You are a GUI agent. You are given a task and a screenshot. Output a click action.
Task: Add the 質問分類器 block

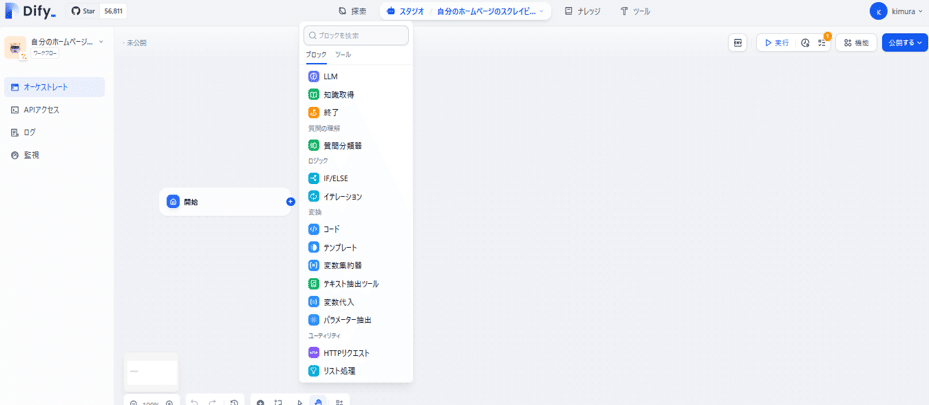(x=356, y=145)
